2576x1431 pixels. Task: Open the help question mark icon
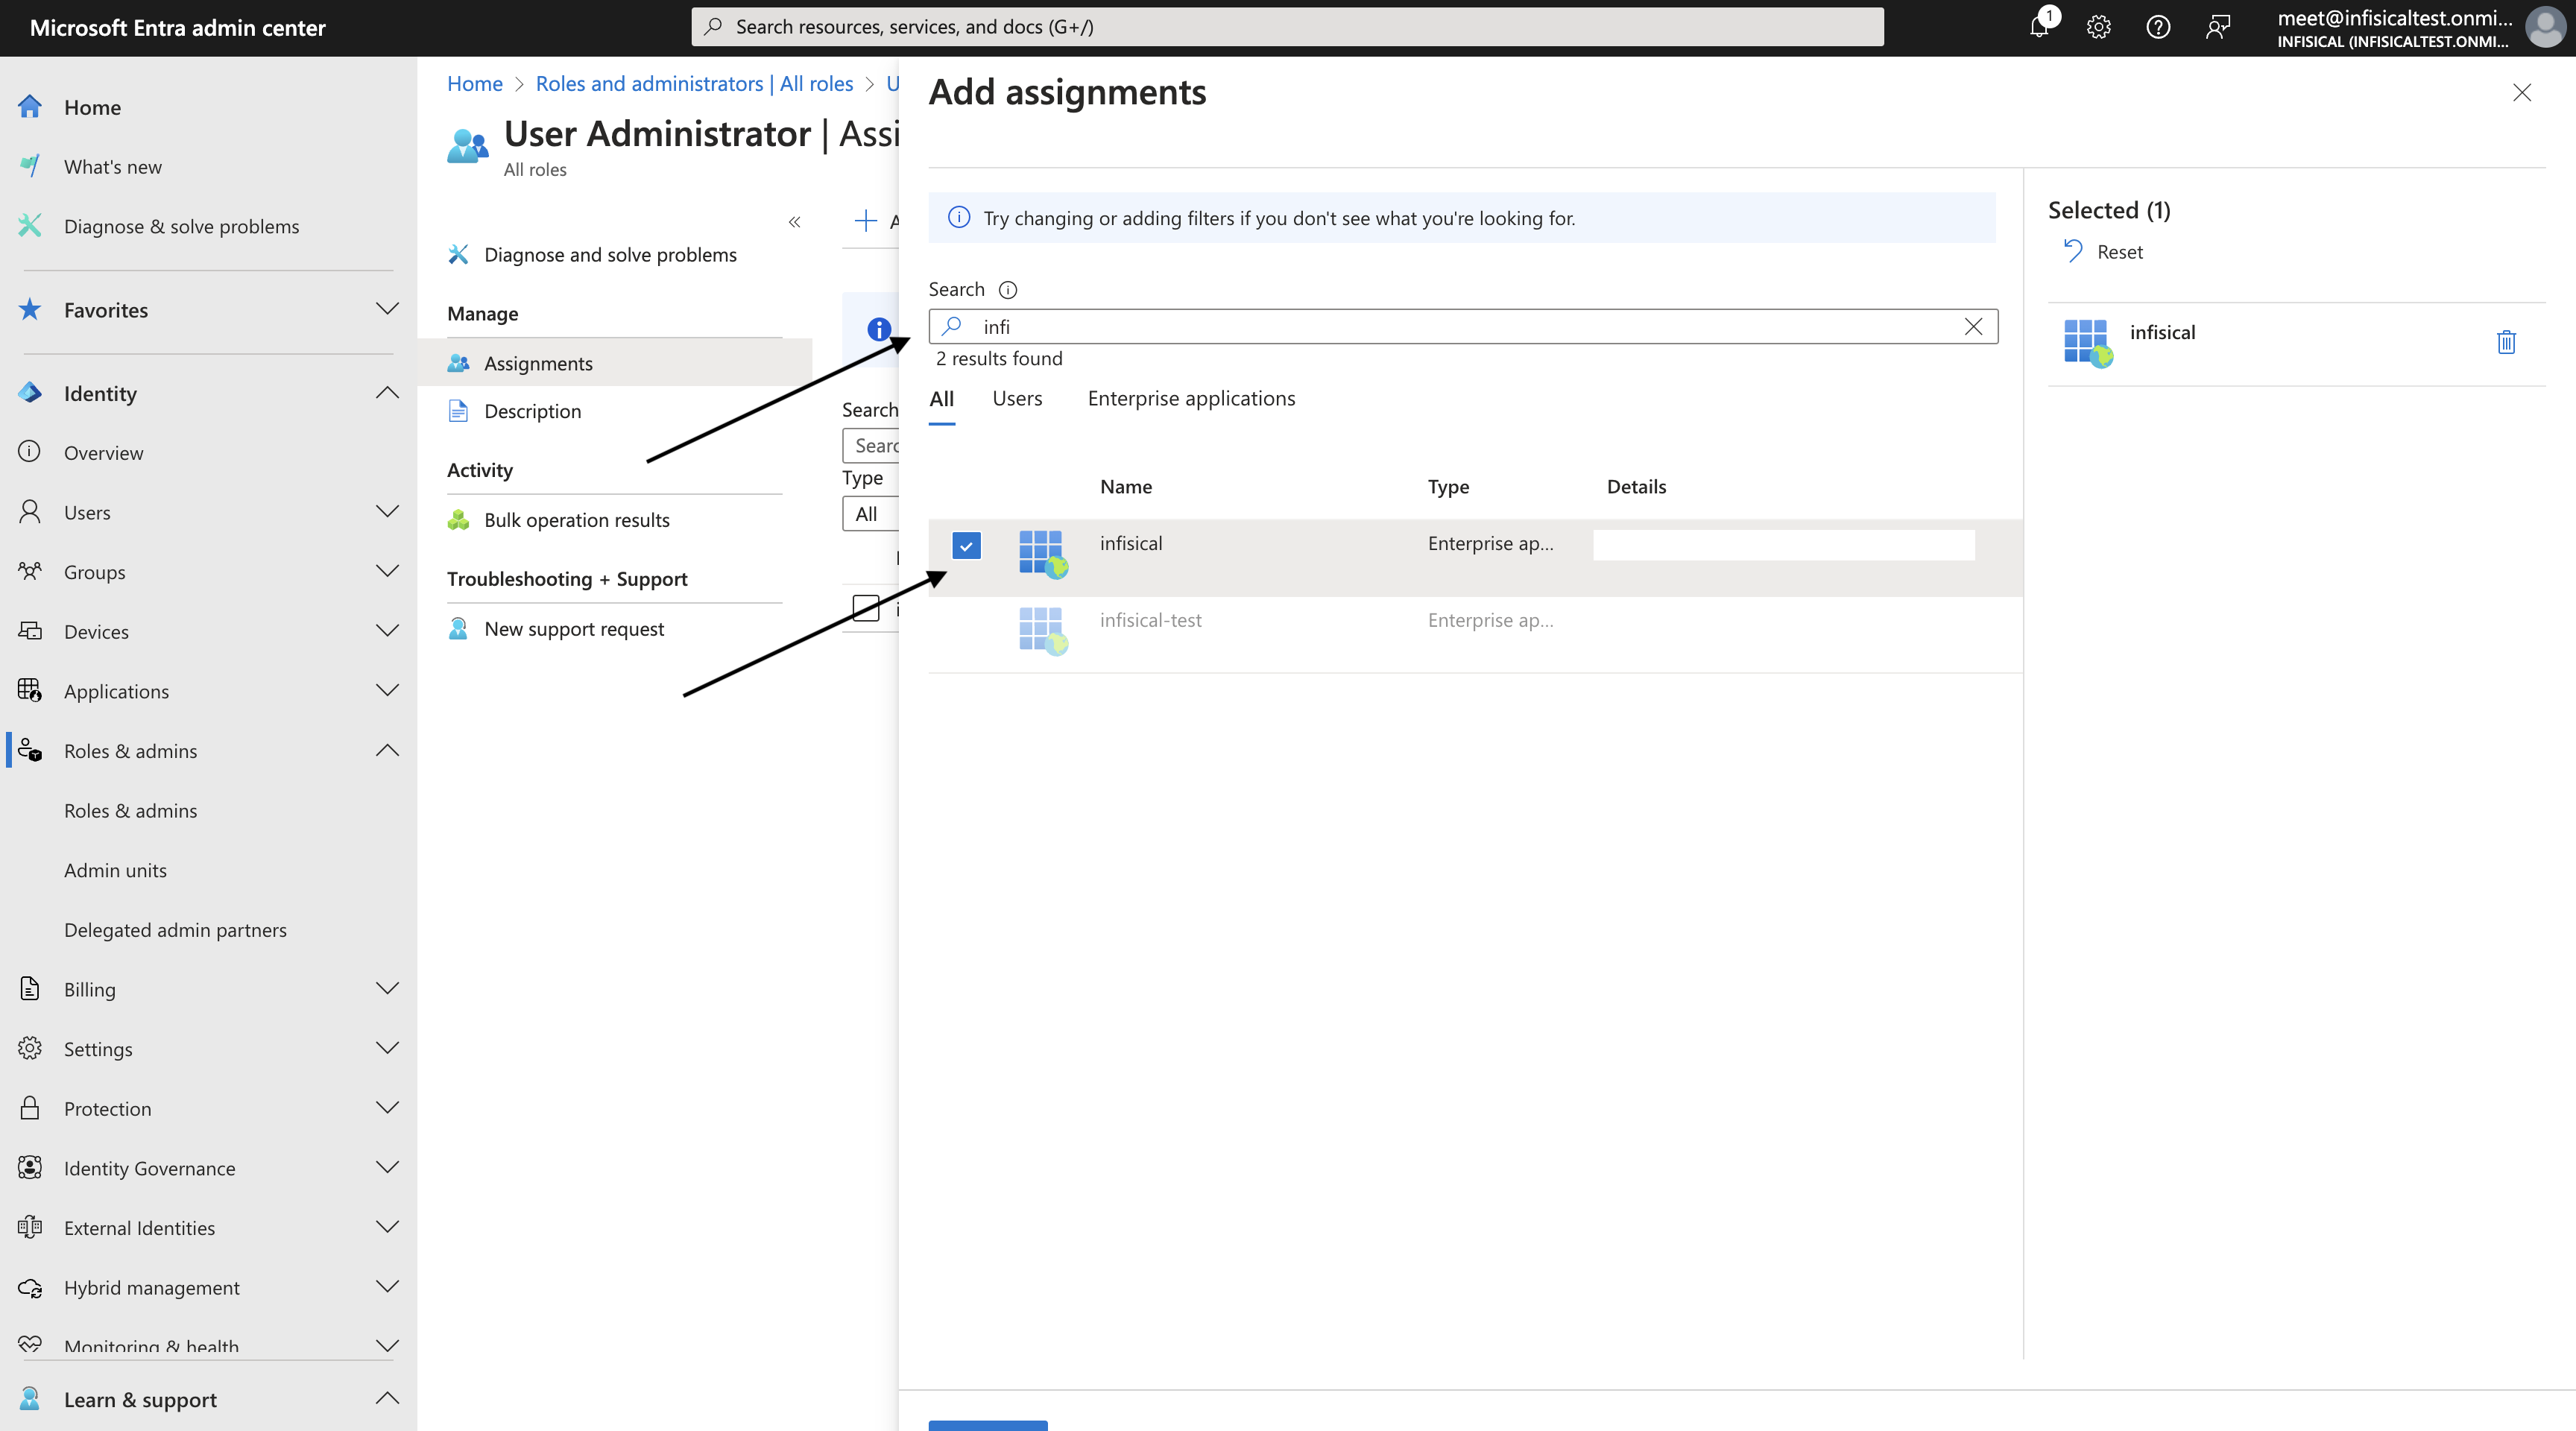(x=2158, y=27)
